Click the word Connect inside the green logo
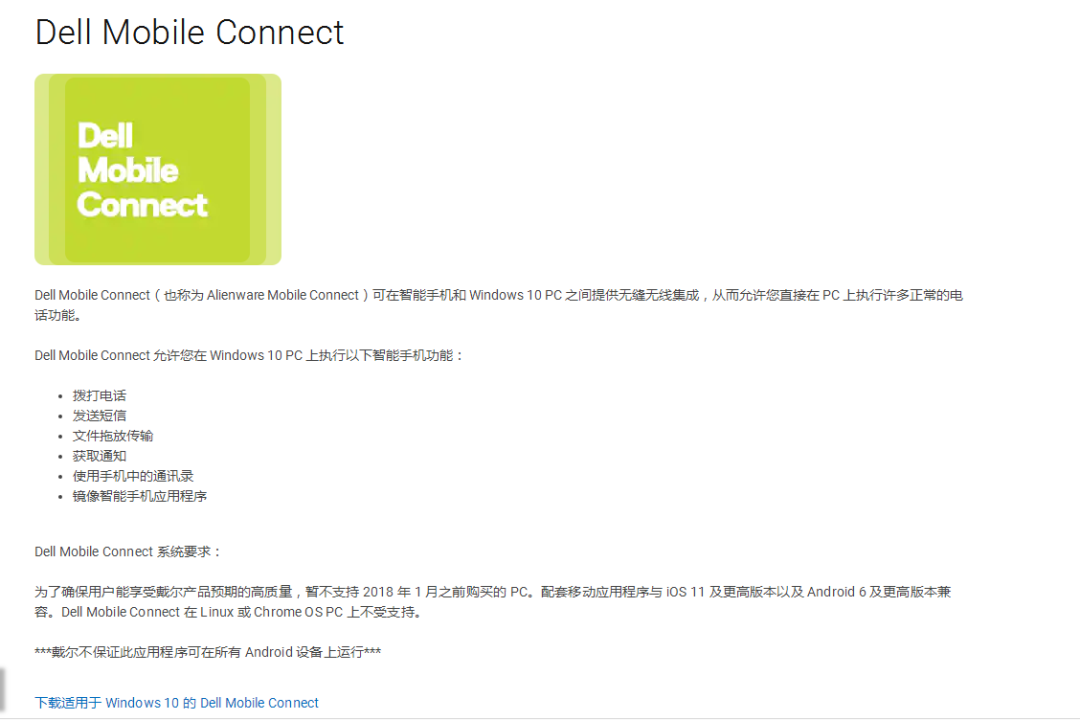 (142, 205)
